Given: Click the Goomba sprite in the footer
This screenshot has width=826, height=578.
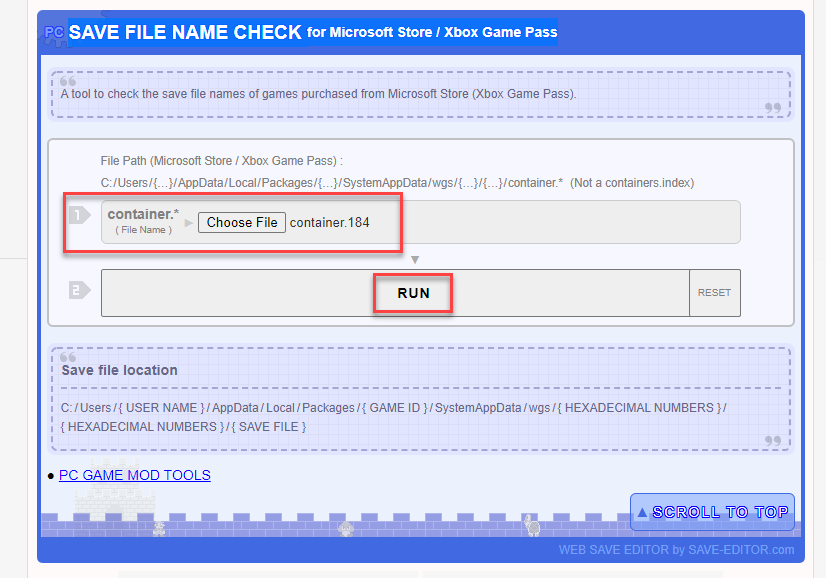Looking at the screenshot, I should [346, 528].
